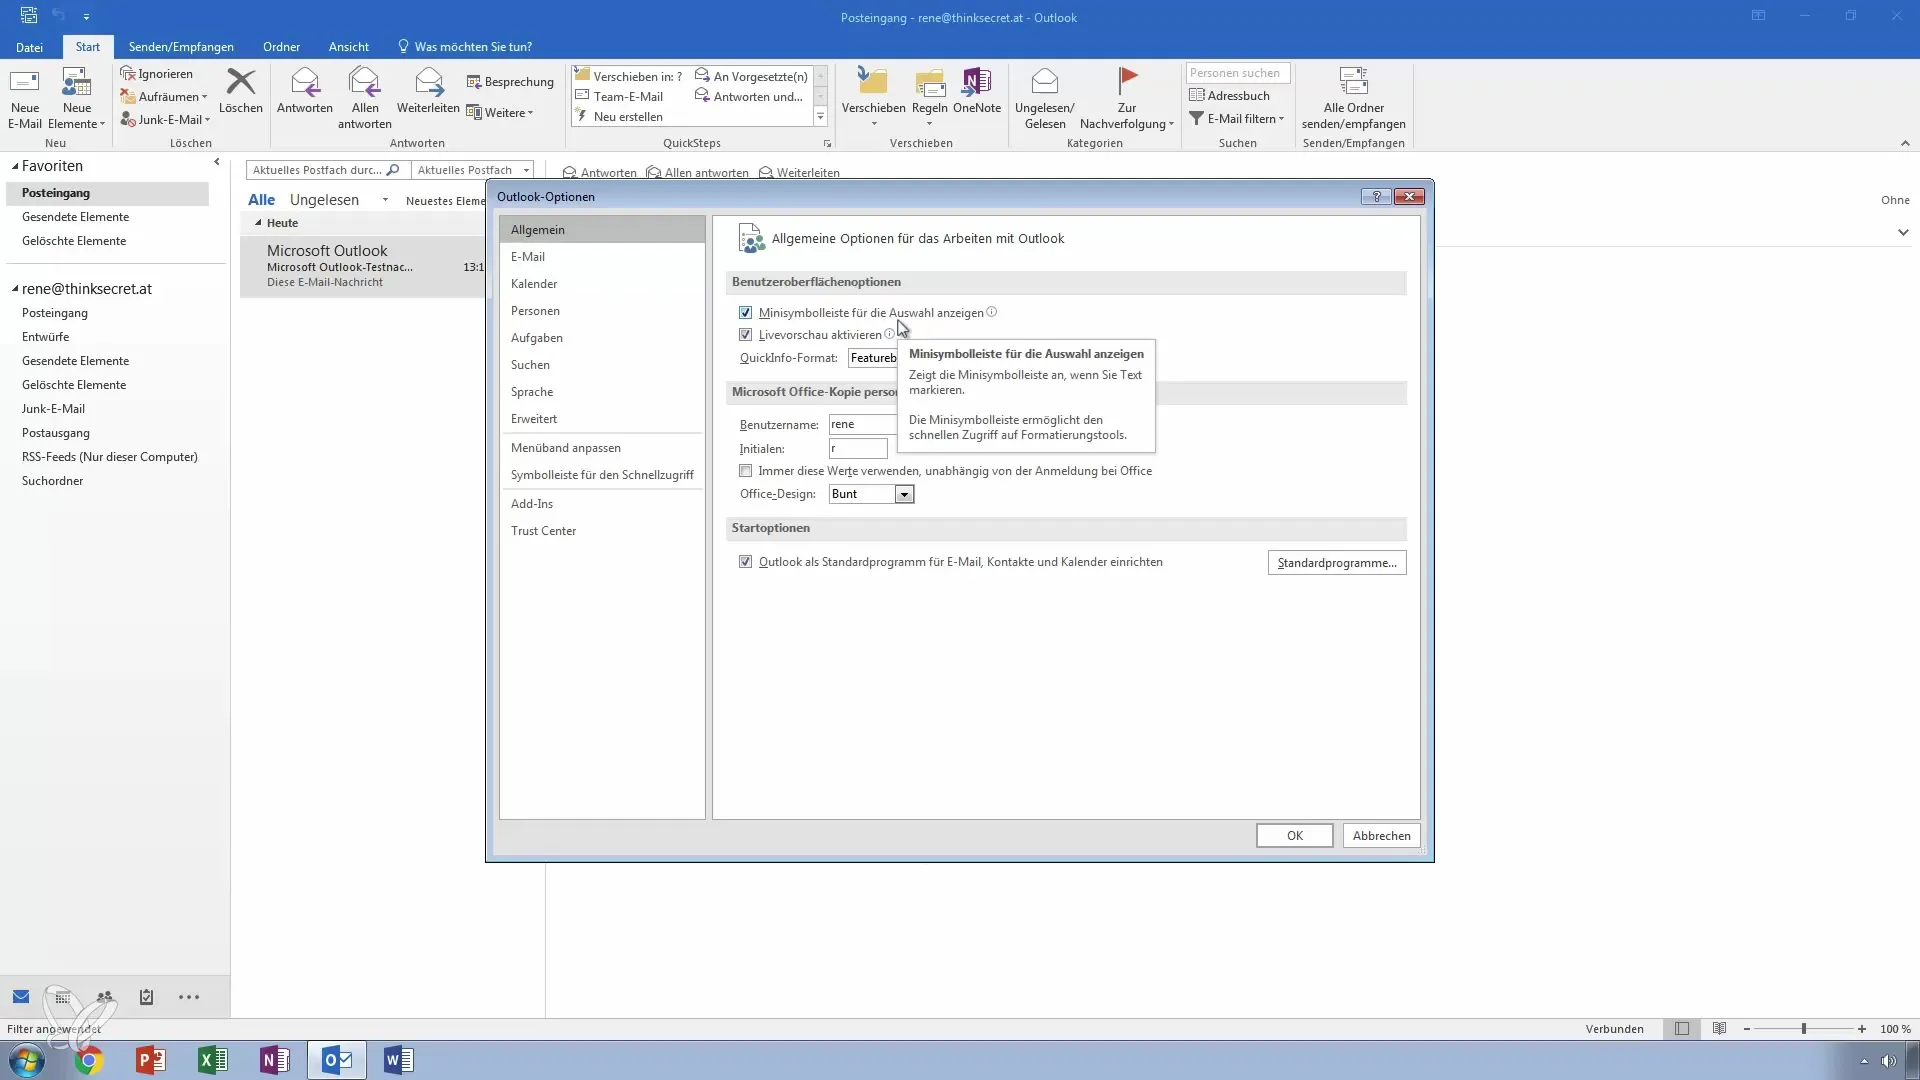The image size is (1920, 1080).
Task: Switch to Mail view in the navigation bar
Action: [x=21, y=997]
